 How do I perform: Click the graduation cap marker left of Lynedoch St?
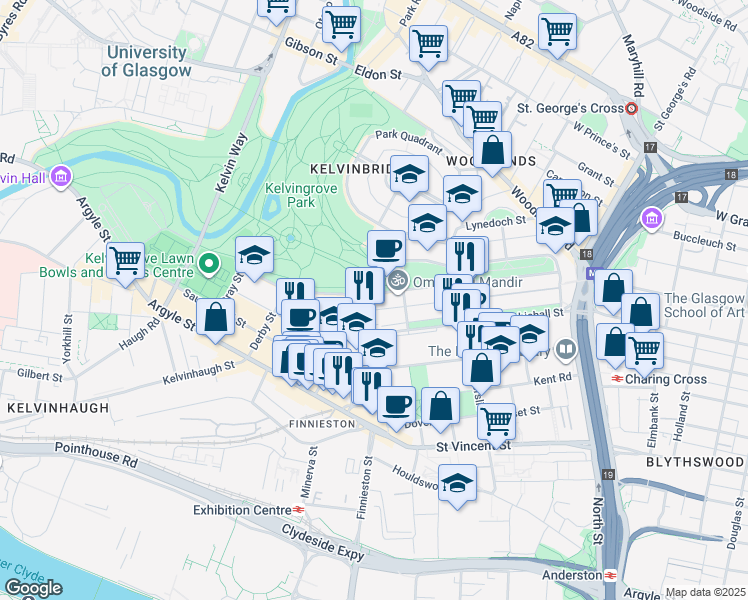coord(427,224)
